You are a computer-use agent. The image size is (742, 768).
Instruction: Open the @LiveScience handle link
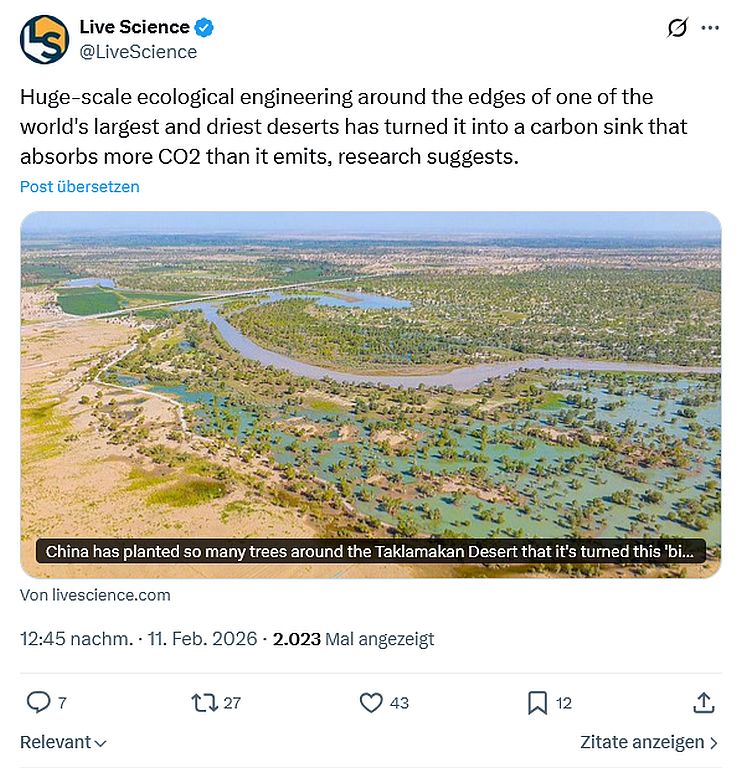[x=139, y=52]
